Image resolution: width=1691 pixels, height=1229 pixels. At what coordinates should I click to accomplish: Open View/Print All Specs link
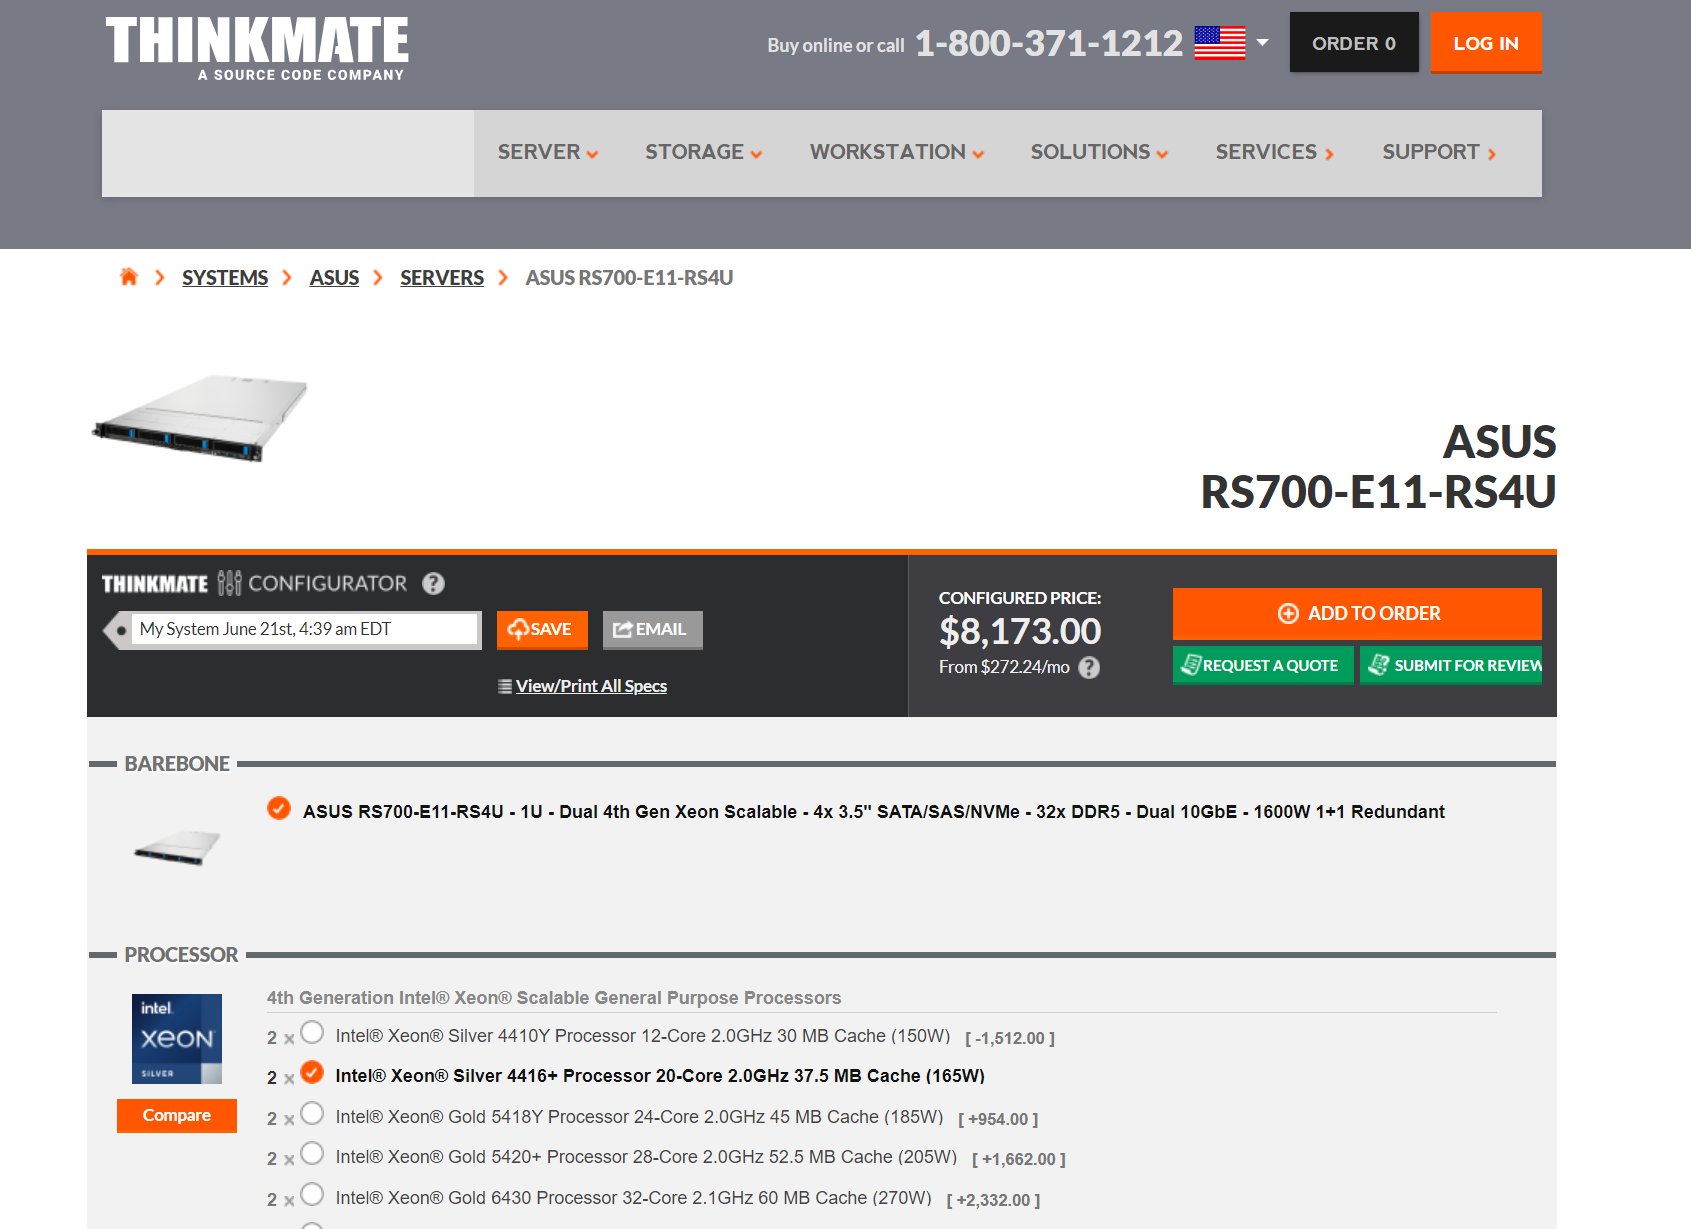(x=591, y=686)
